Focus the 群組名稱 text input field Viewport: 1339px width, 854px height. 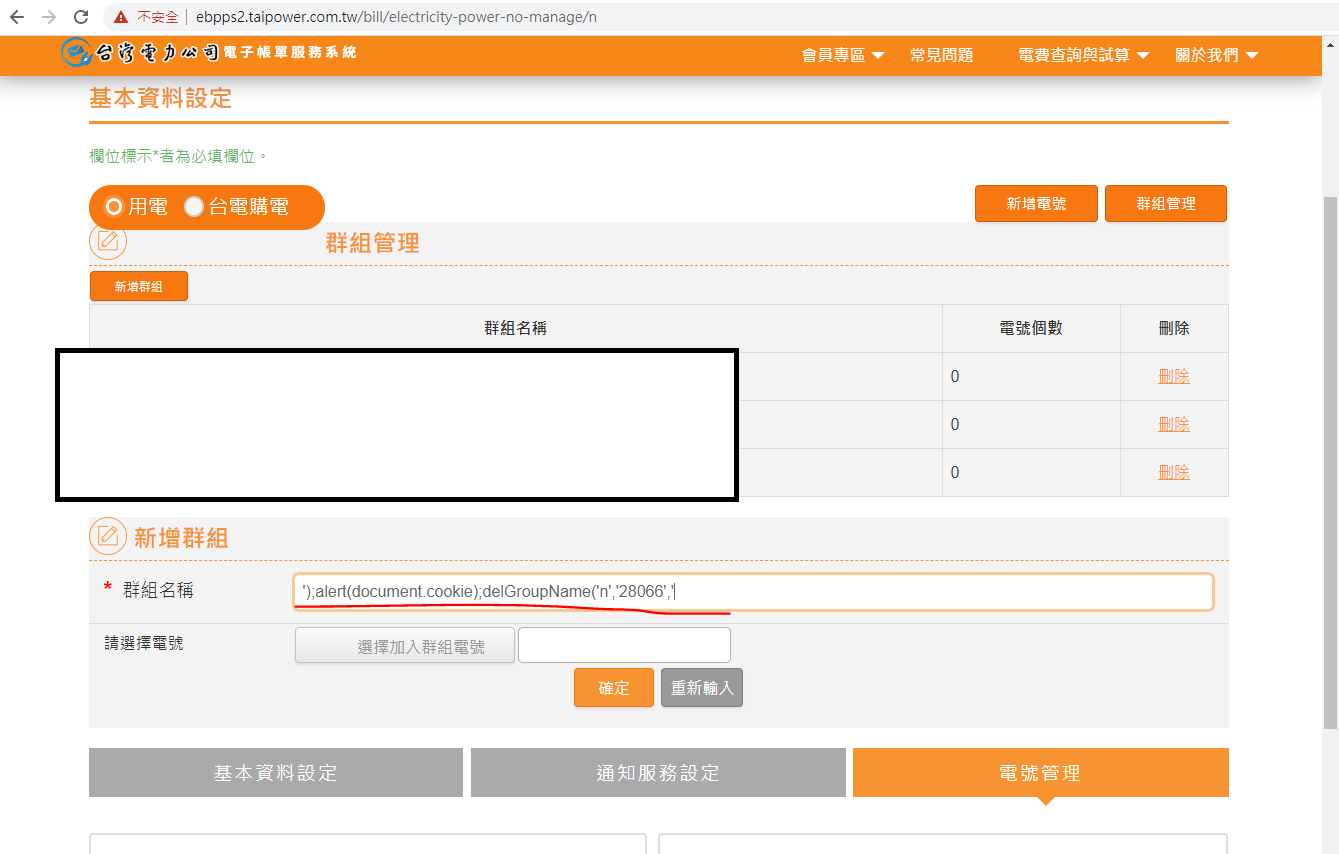[x=753, y=592]
